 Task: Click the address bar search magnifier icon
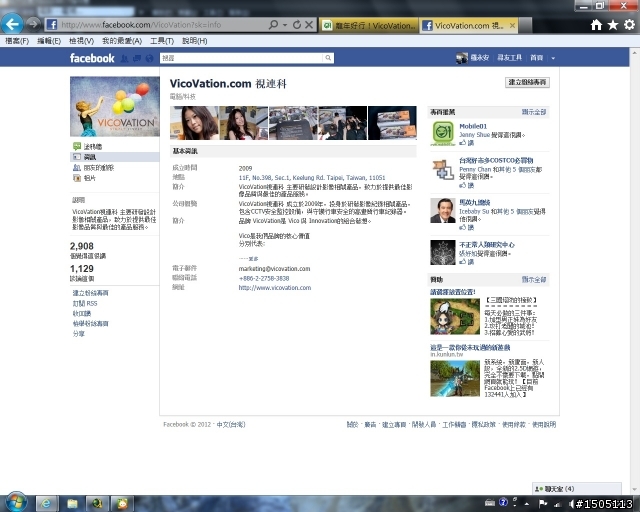273,25
